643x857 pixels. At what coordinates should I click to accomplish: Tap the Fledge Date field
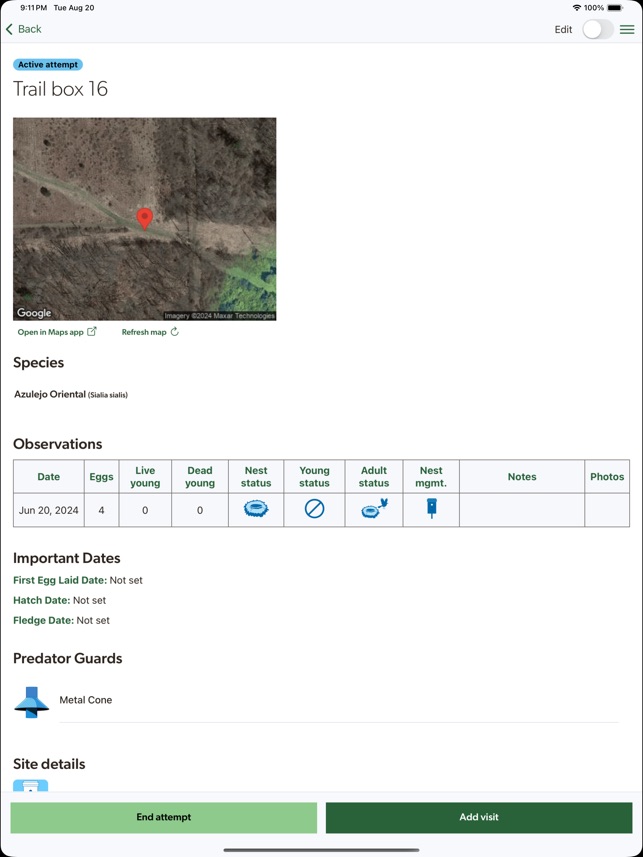coord(61,620)
